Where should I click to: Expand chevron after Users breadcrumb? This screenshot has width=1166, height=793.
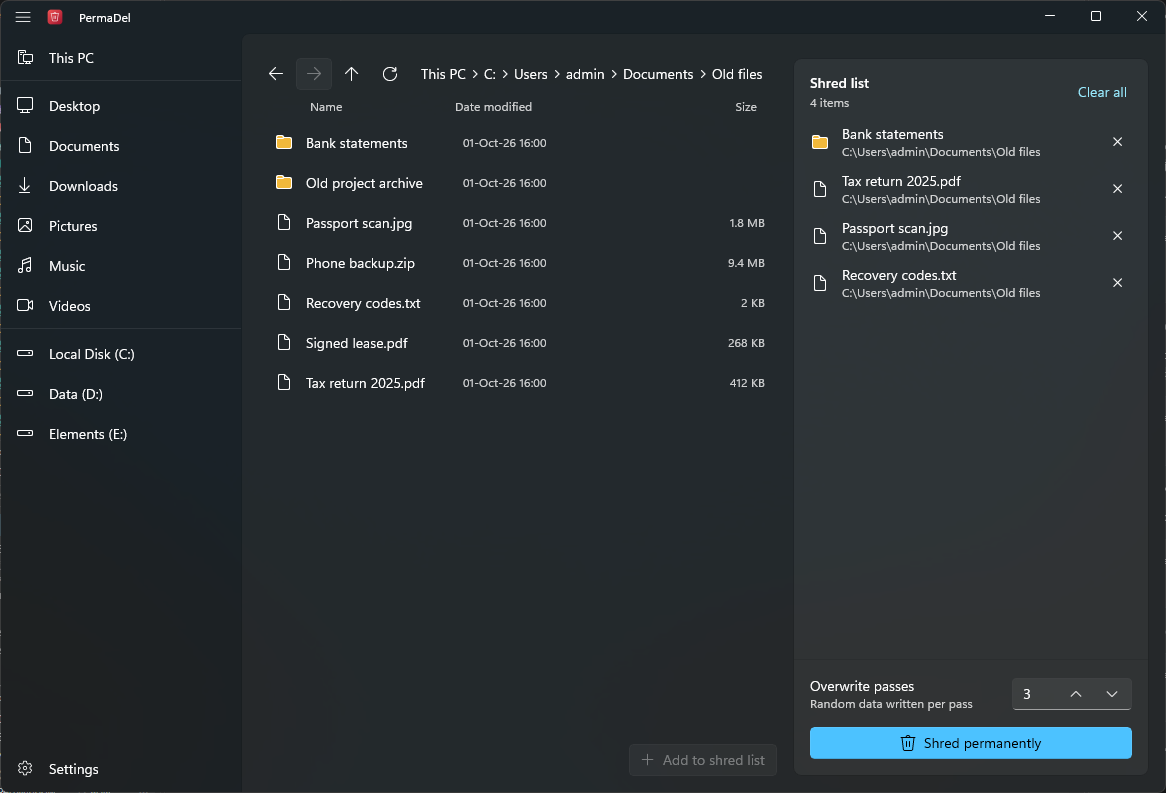point(557,74)
